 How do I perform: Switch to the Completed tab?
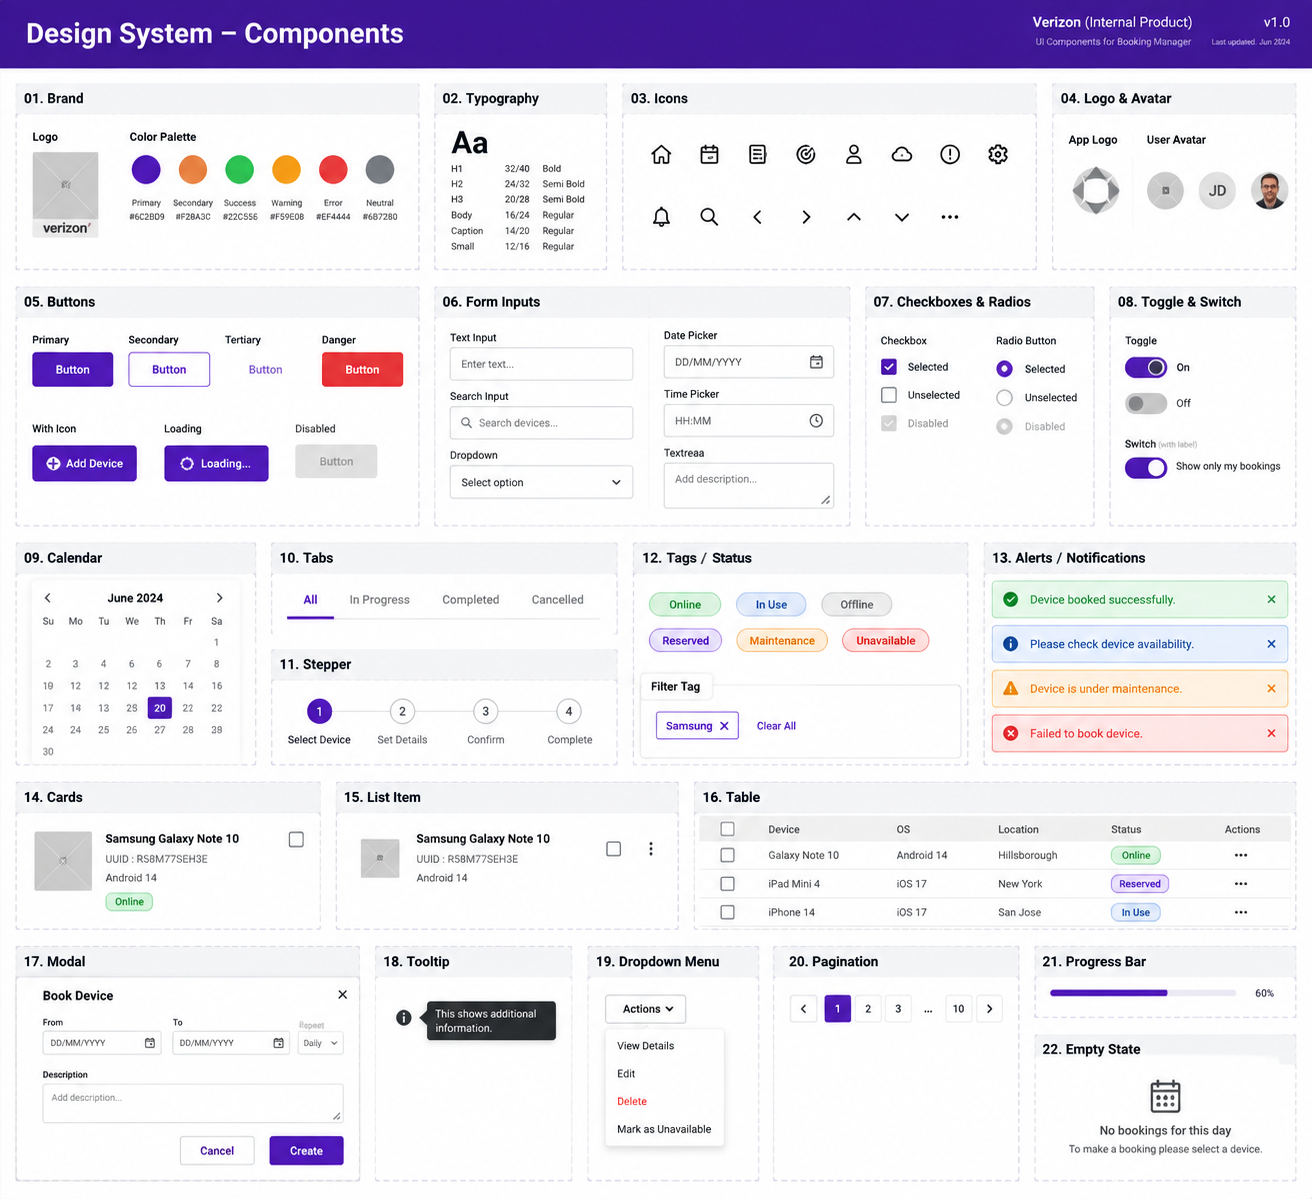click(471, 600)
